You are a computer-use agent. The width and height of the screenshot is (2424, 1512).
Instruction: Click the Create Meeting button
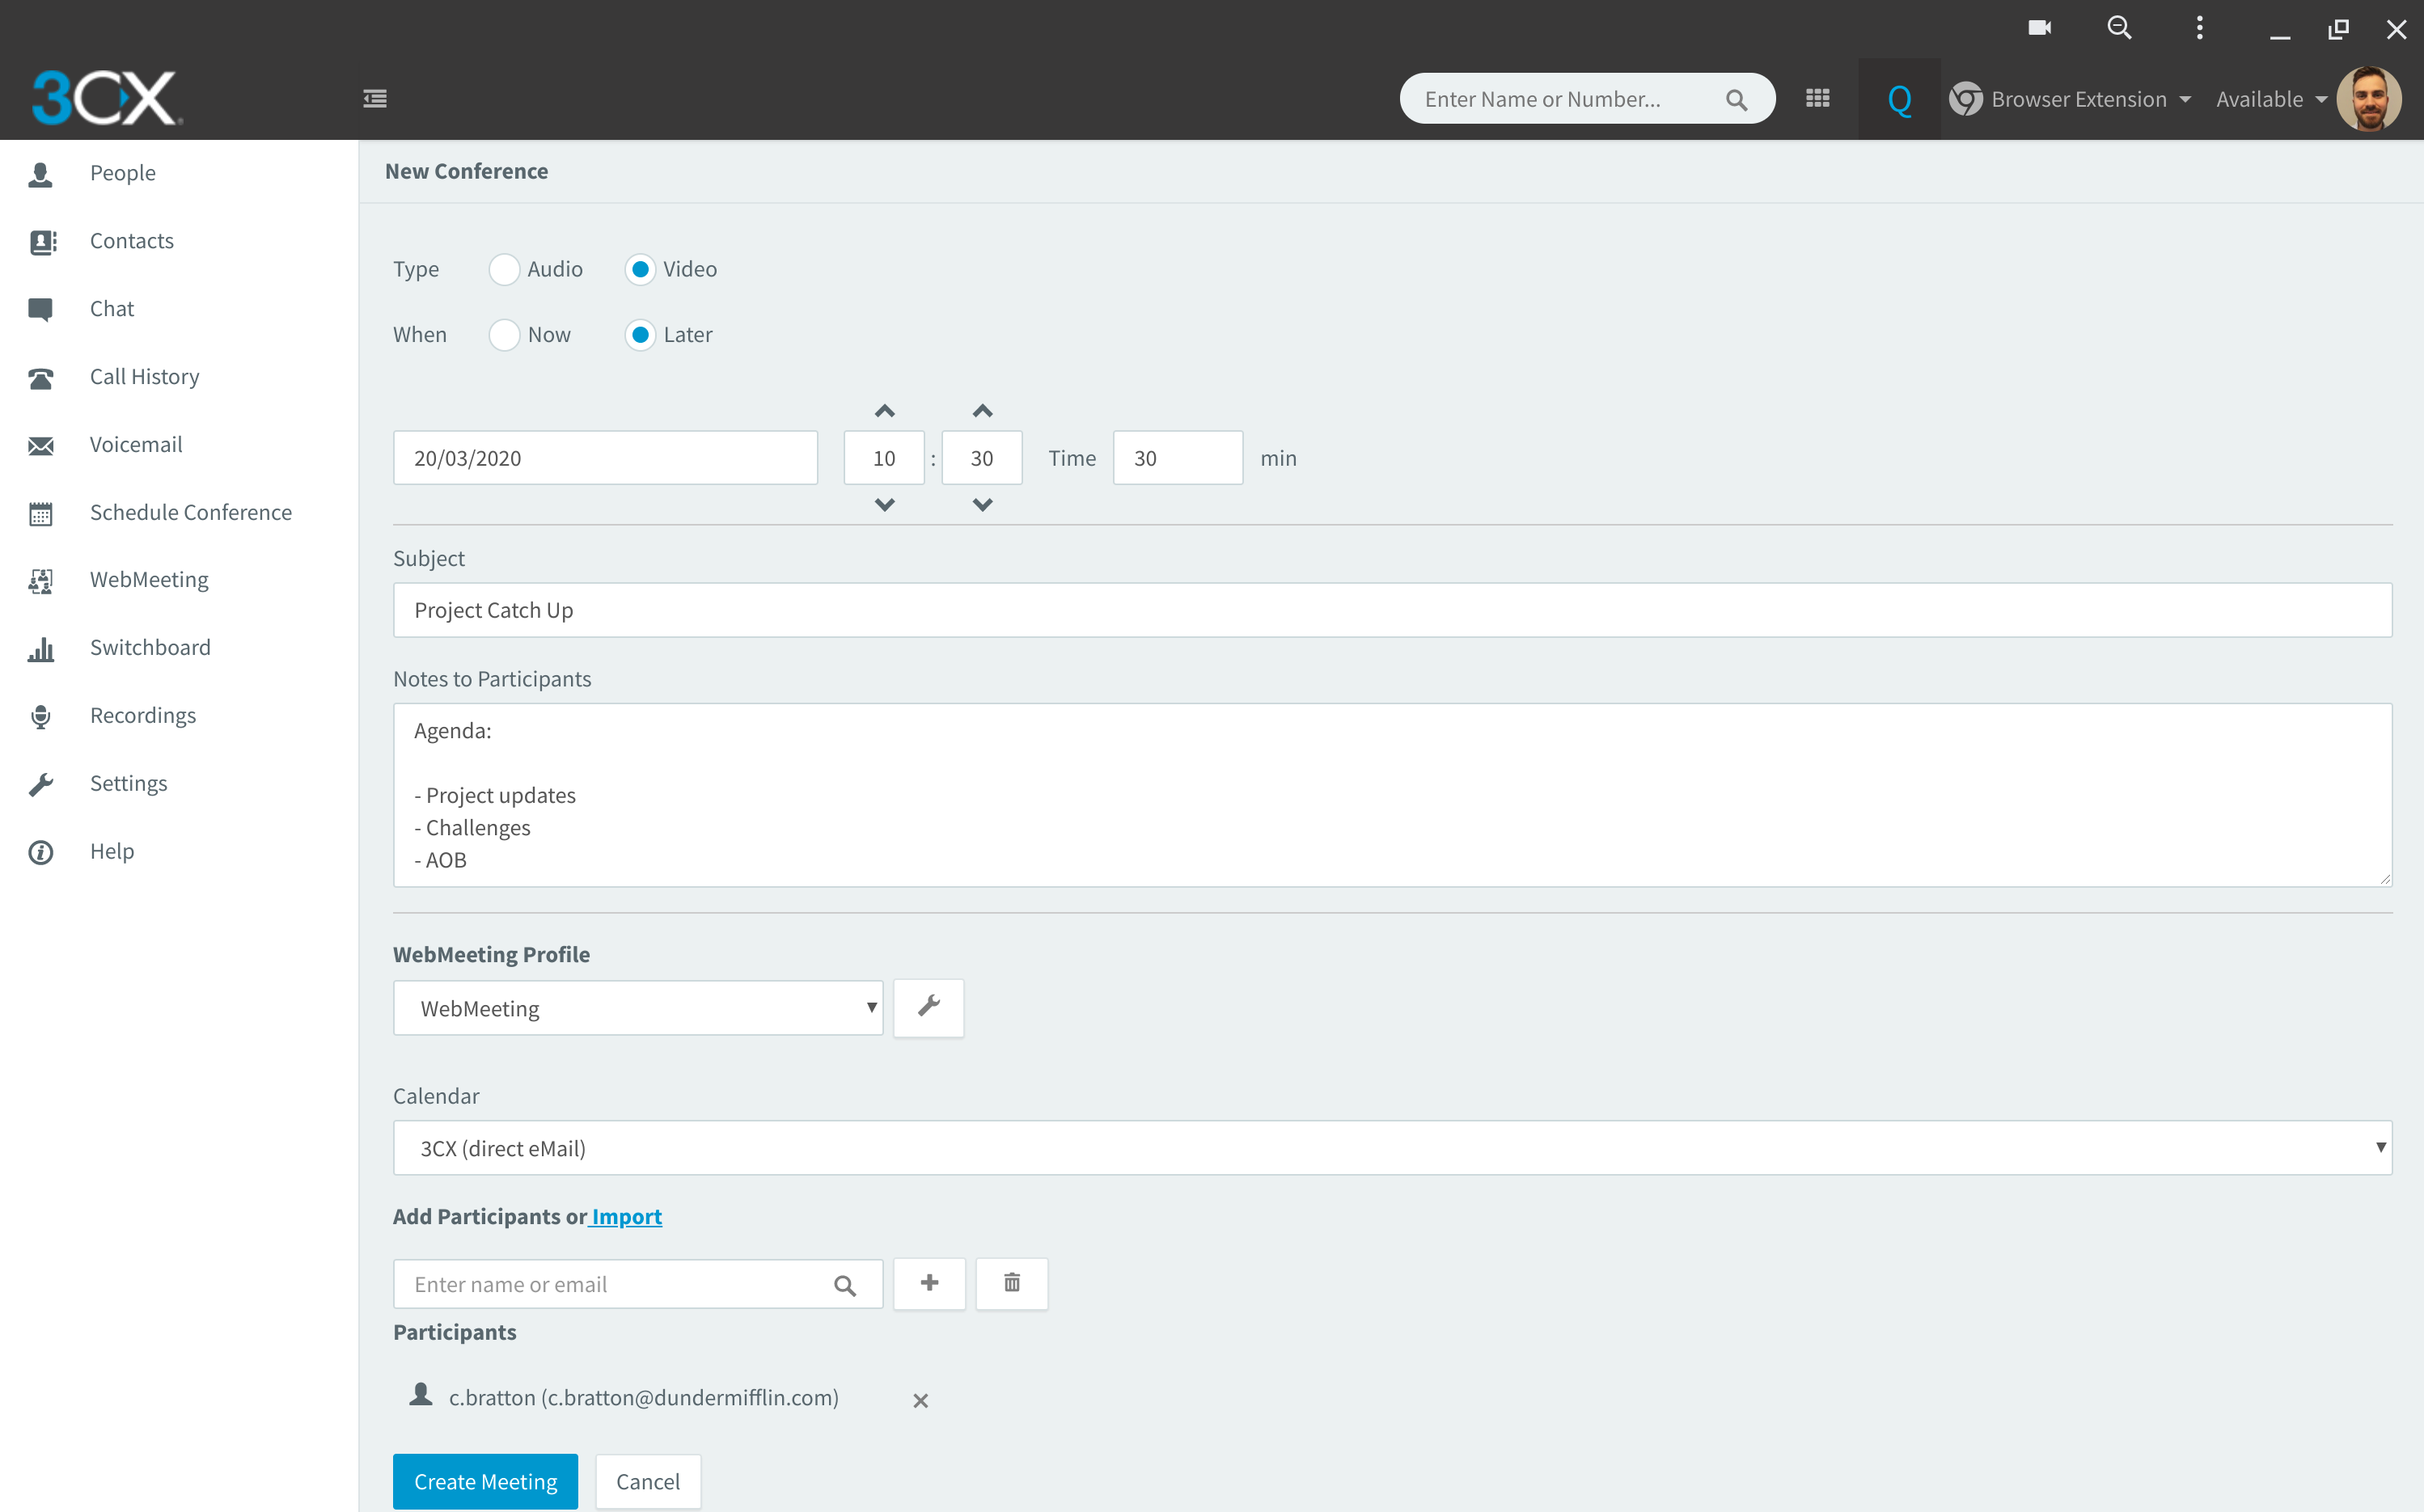coord(485,1481)
